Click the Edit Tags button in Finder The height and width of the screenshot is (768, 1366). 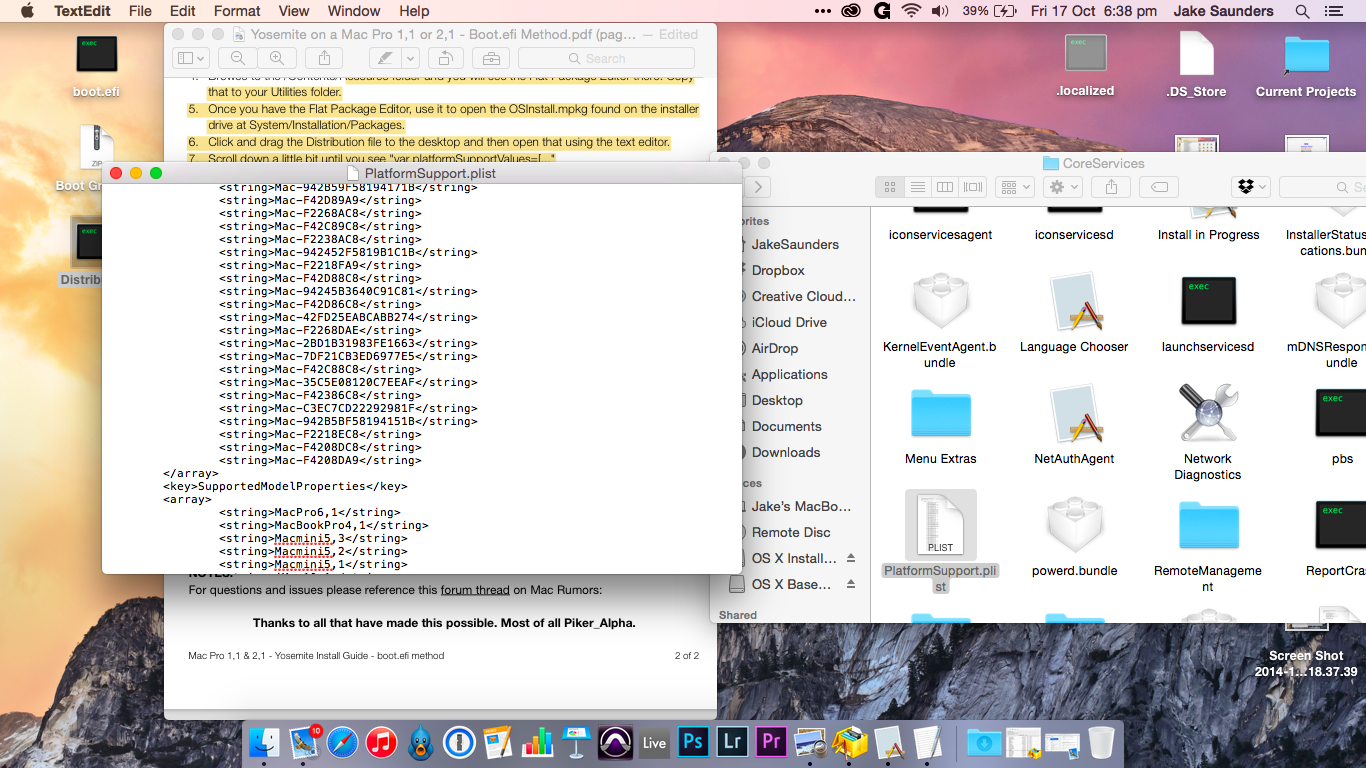[x=1159, y=187]
